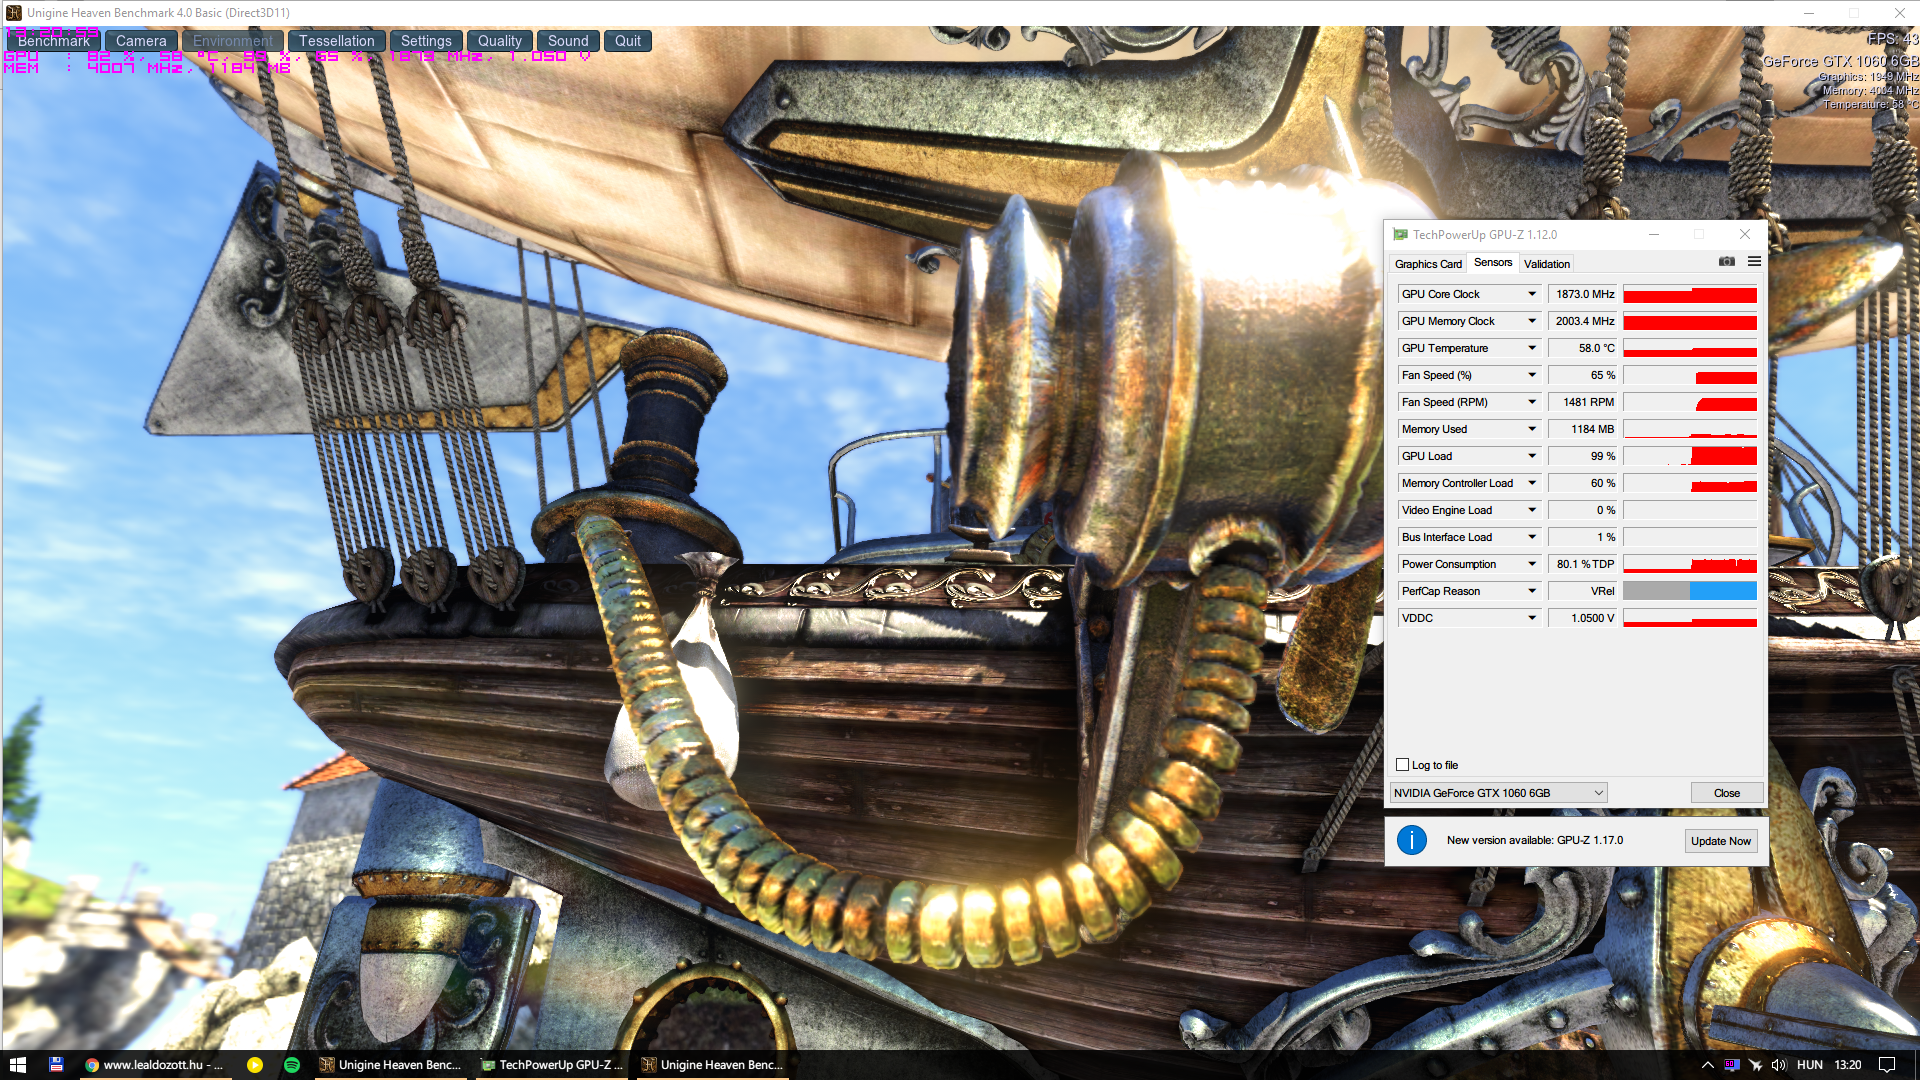Open the Heaven Settings menu
This screenshot has height=1080, width=1920.
[426, 41]
